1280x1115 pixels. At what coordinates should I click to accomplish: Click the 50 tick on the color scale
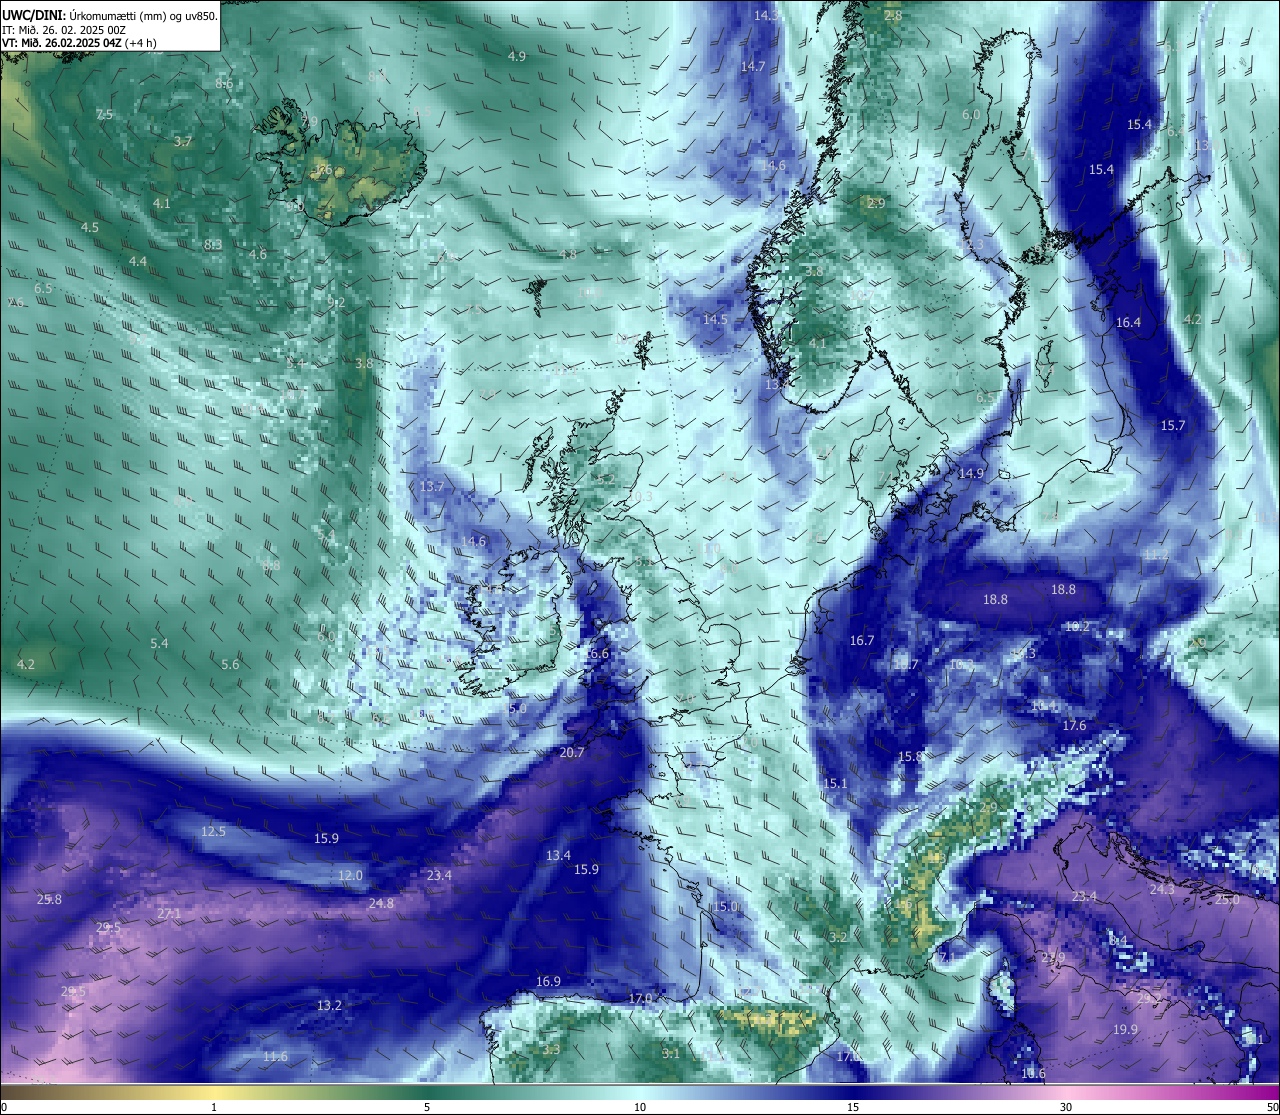[1272, 1107]
